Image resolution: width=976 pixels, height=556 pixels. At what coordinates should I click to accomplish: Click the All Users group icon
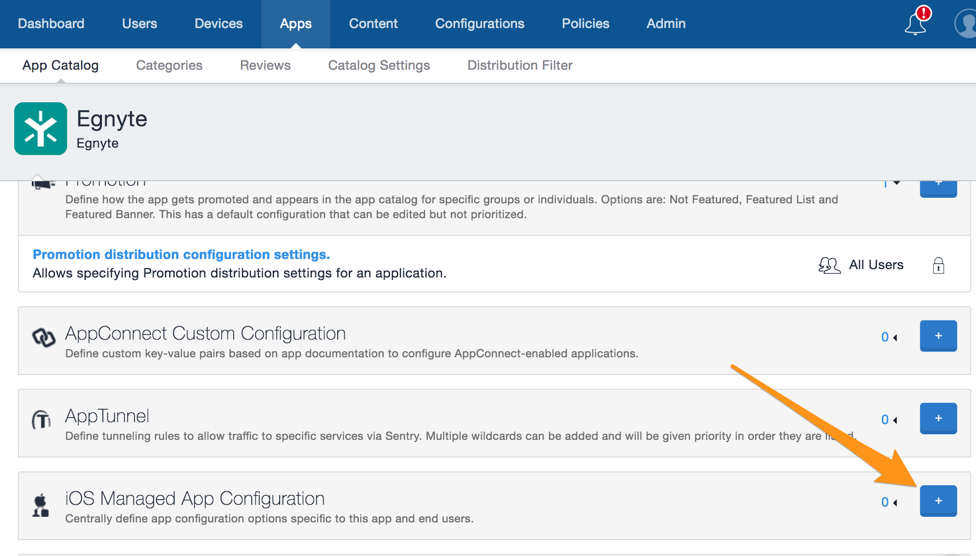tap(829, 265)
